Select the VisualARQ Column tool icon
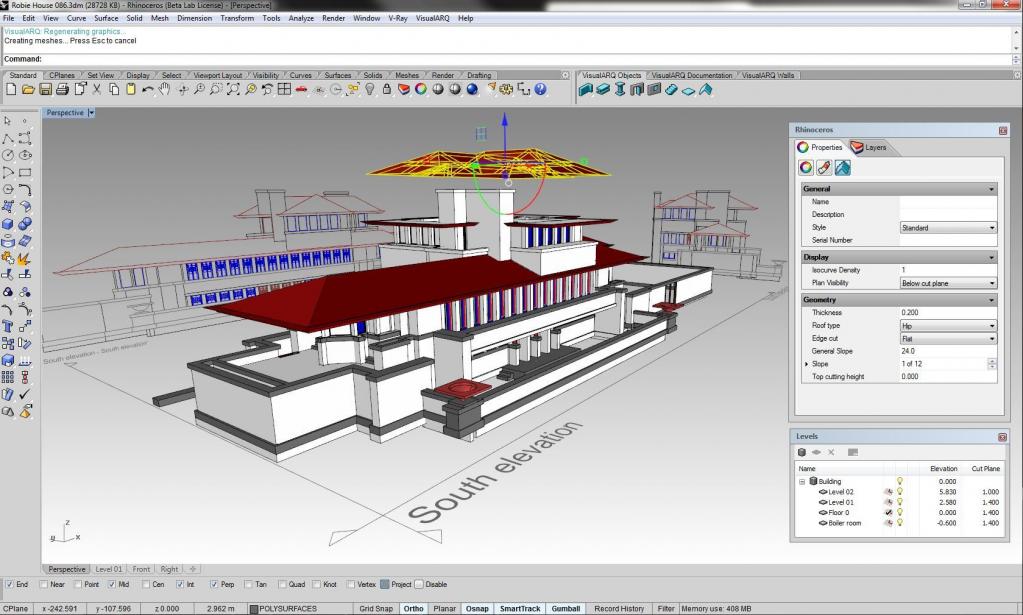1023x615 pixels. (620, 89)
